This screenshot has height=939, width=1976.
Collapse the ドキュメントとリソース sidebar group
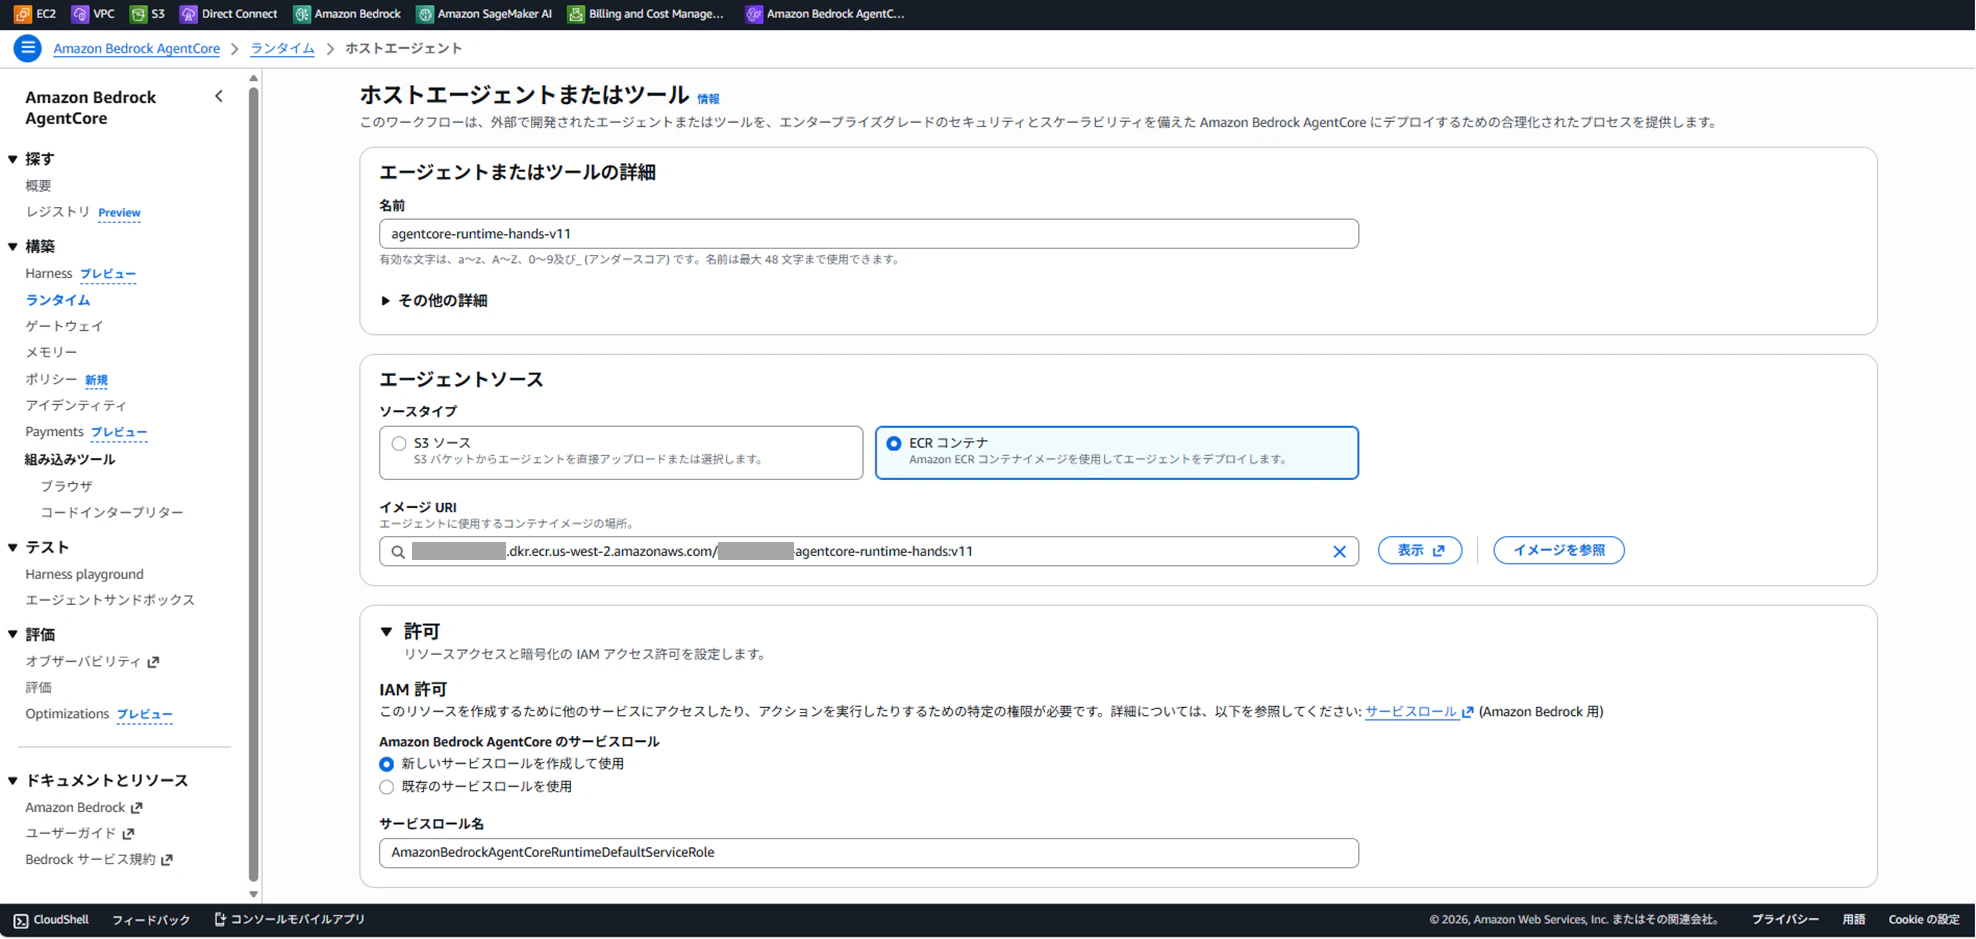13,780
